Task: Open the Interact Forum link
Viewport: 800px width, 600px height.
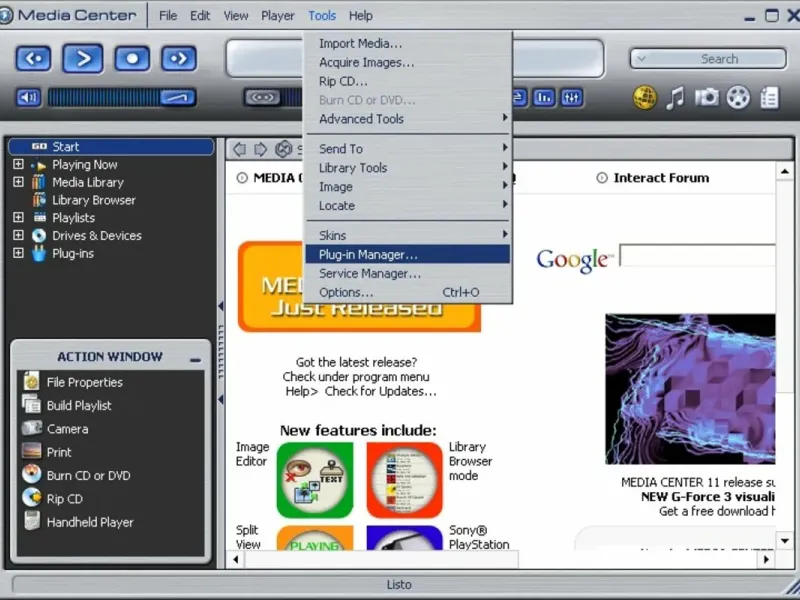Action: tap(661, 178)
